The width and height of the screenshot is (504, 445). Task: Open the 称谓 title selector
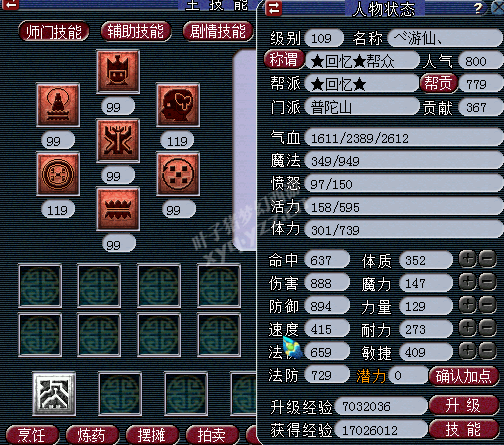pos(284,60)
